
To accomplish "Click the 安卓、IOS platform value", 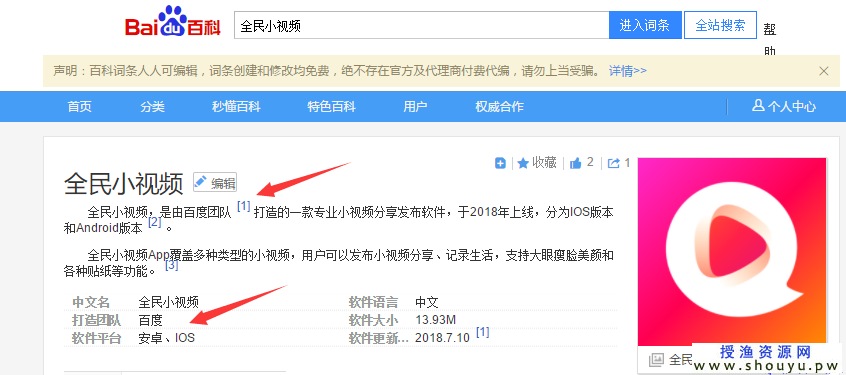I will (167, 338).
